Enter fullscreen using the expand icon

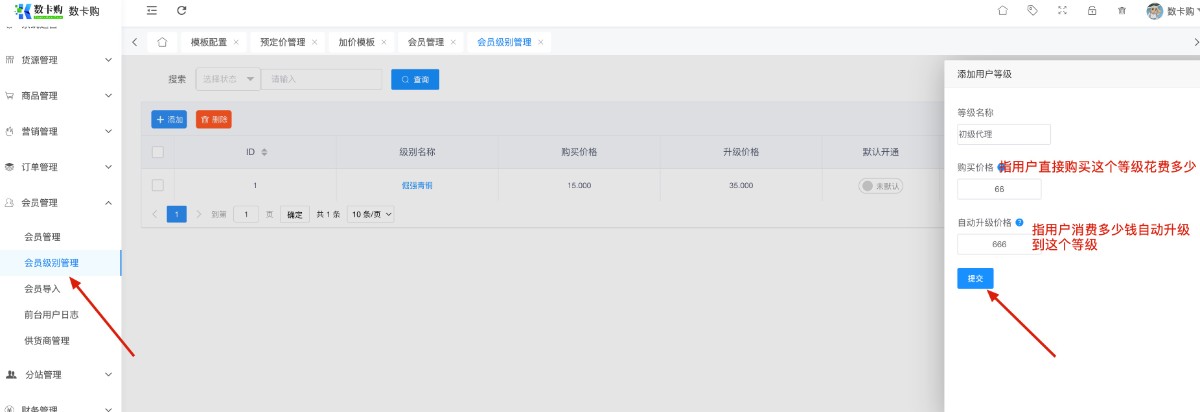[x=1062, y=10]
